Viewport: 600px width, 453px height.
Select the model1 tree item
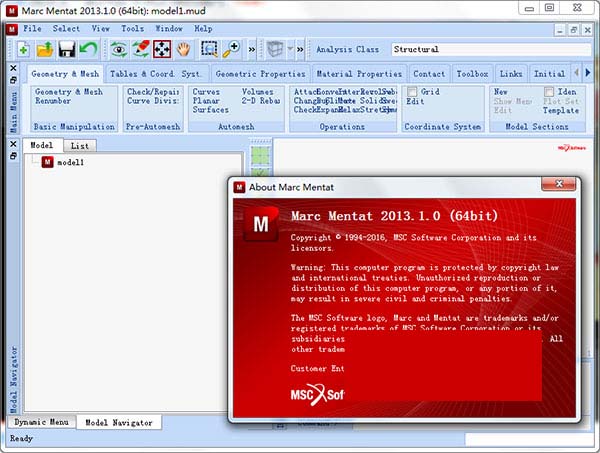click(x=70, y=163)
